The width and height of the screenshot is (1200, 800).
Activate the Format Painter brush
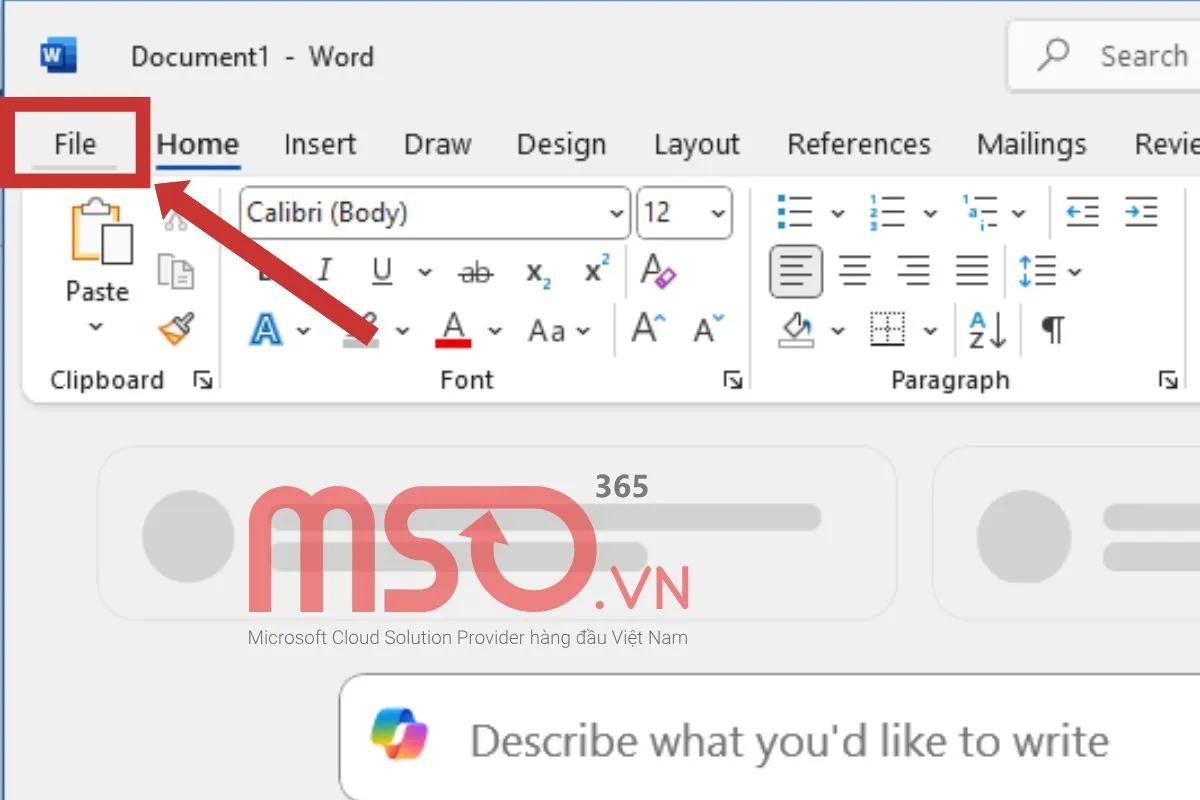coord(177,328)
